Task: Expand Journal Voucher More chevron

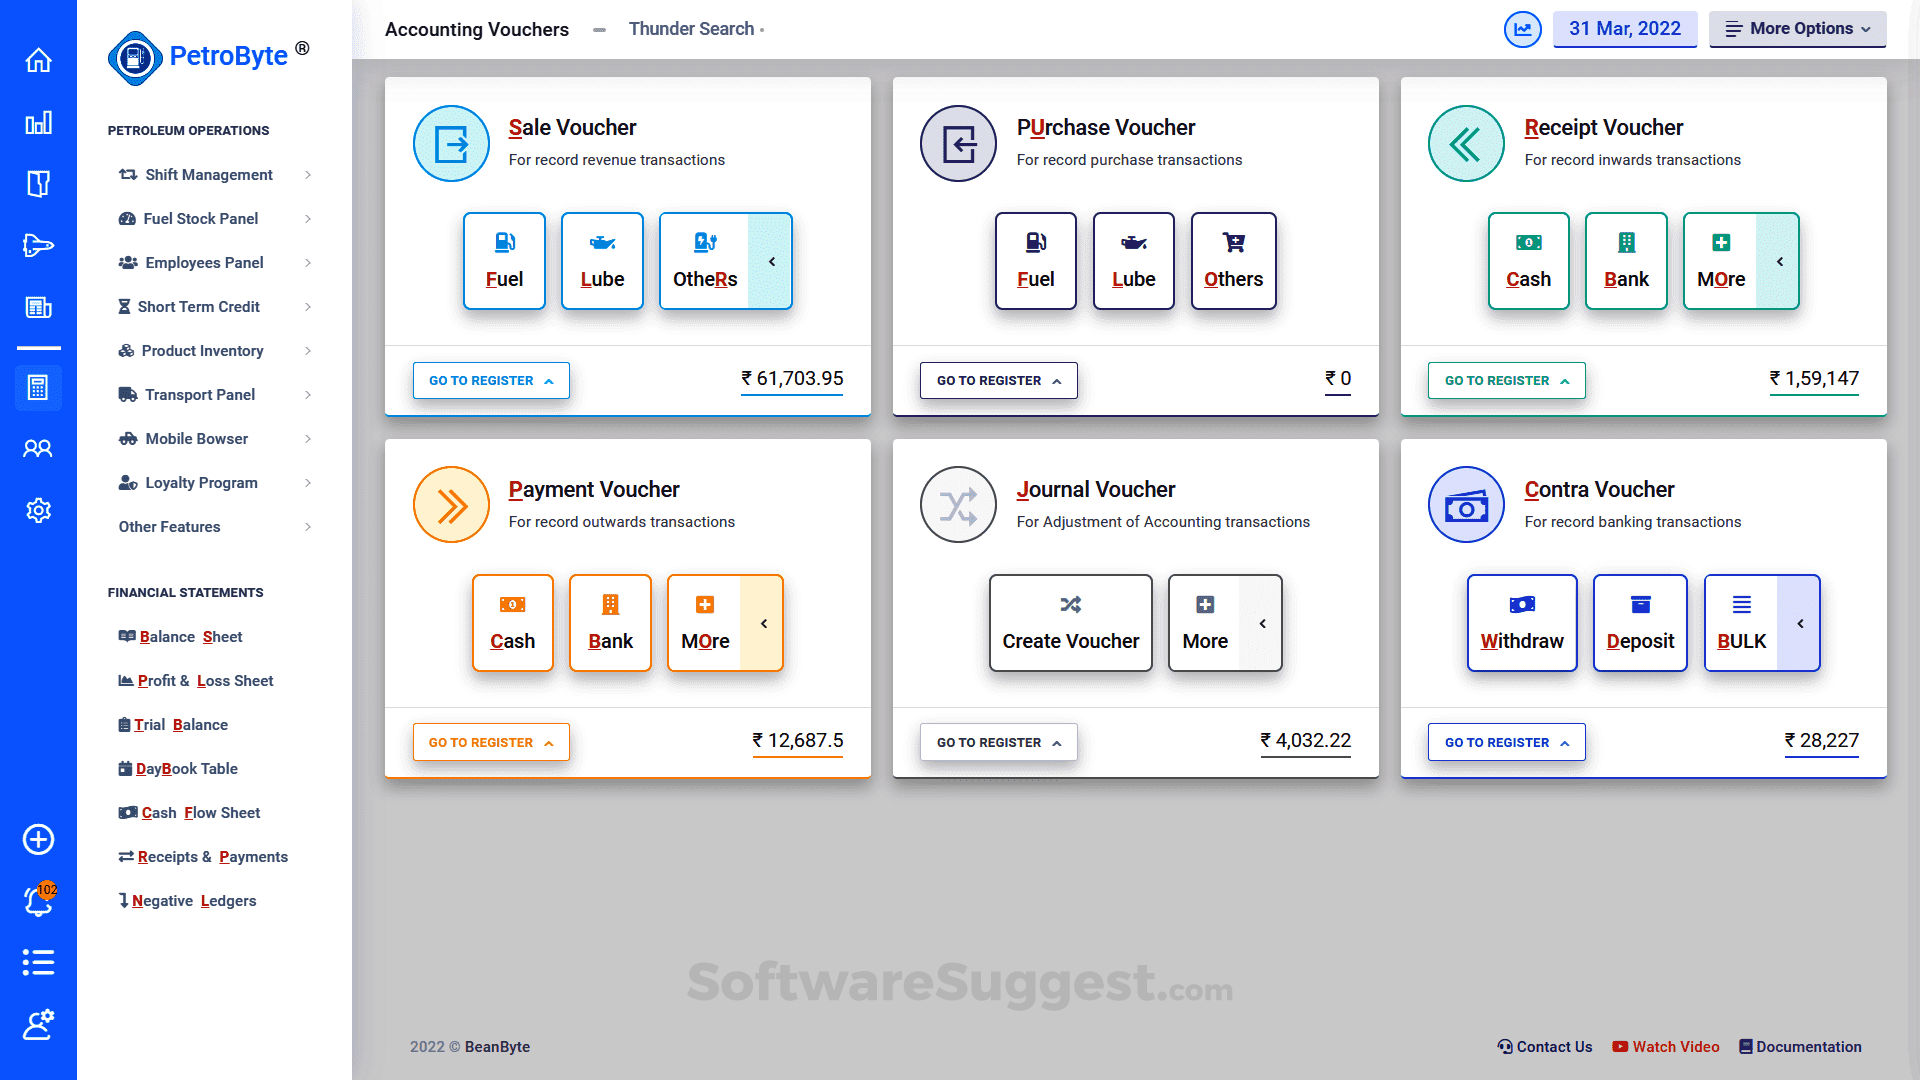Action: pyautogui.click(x=1262, y=623)
